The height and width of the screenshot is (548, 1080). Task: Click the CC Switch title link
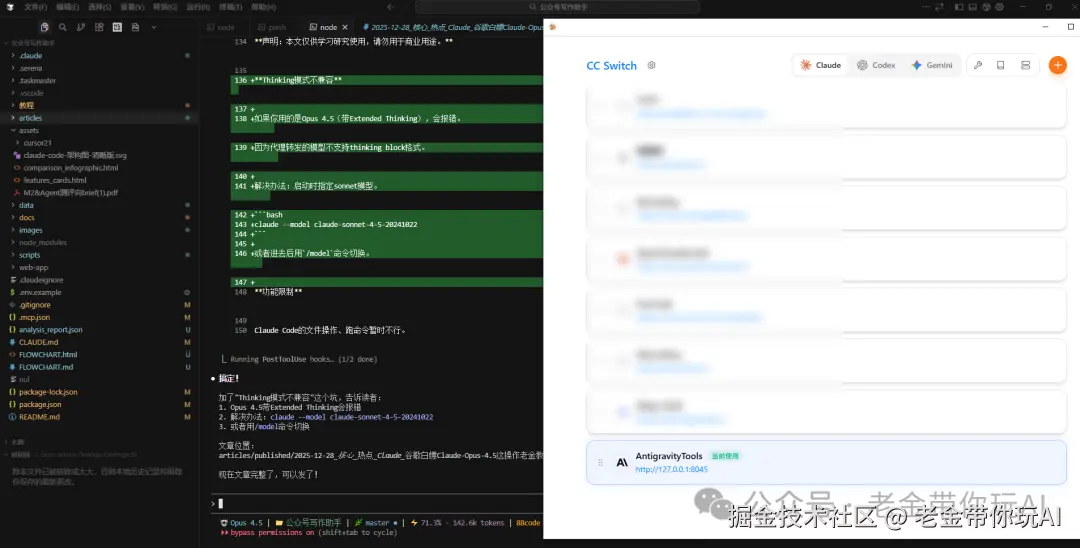pyautogui.click(x=611, y=66)
